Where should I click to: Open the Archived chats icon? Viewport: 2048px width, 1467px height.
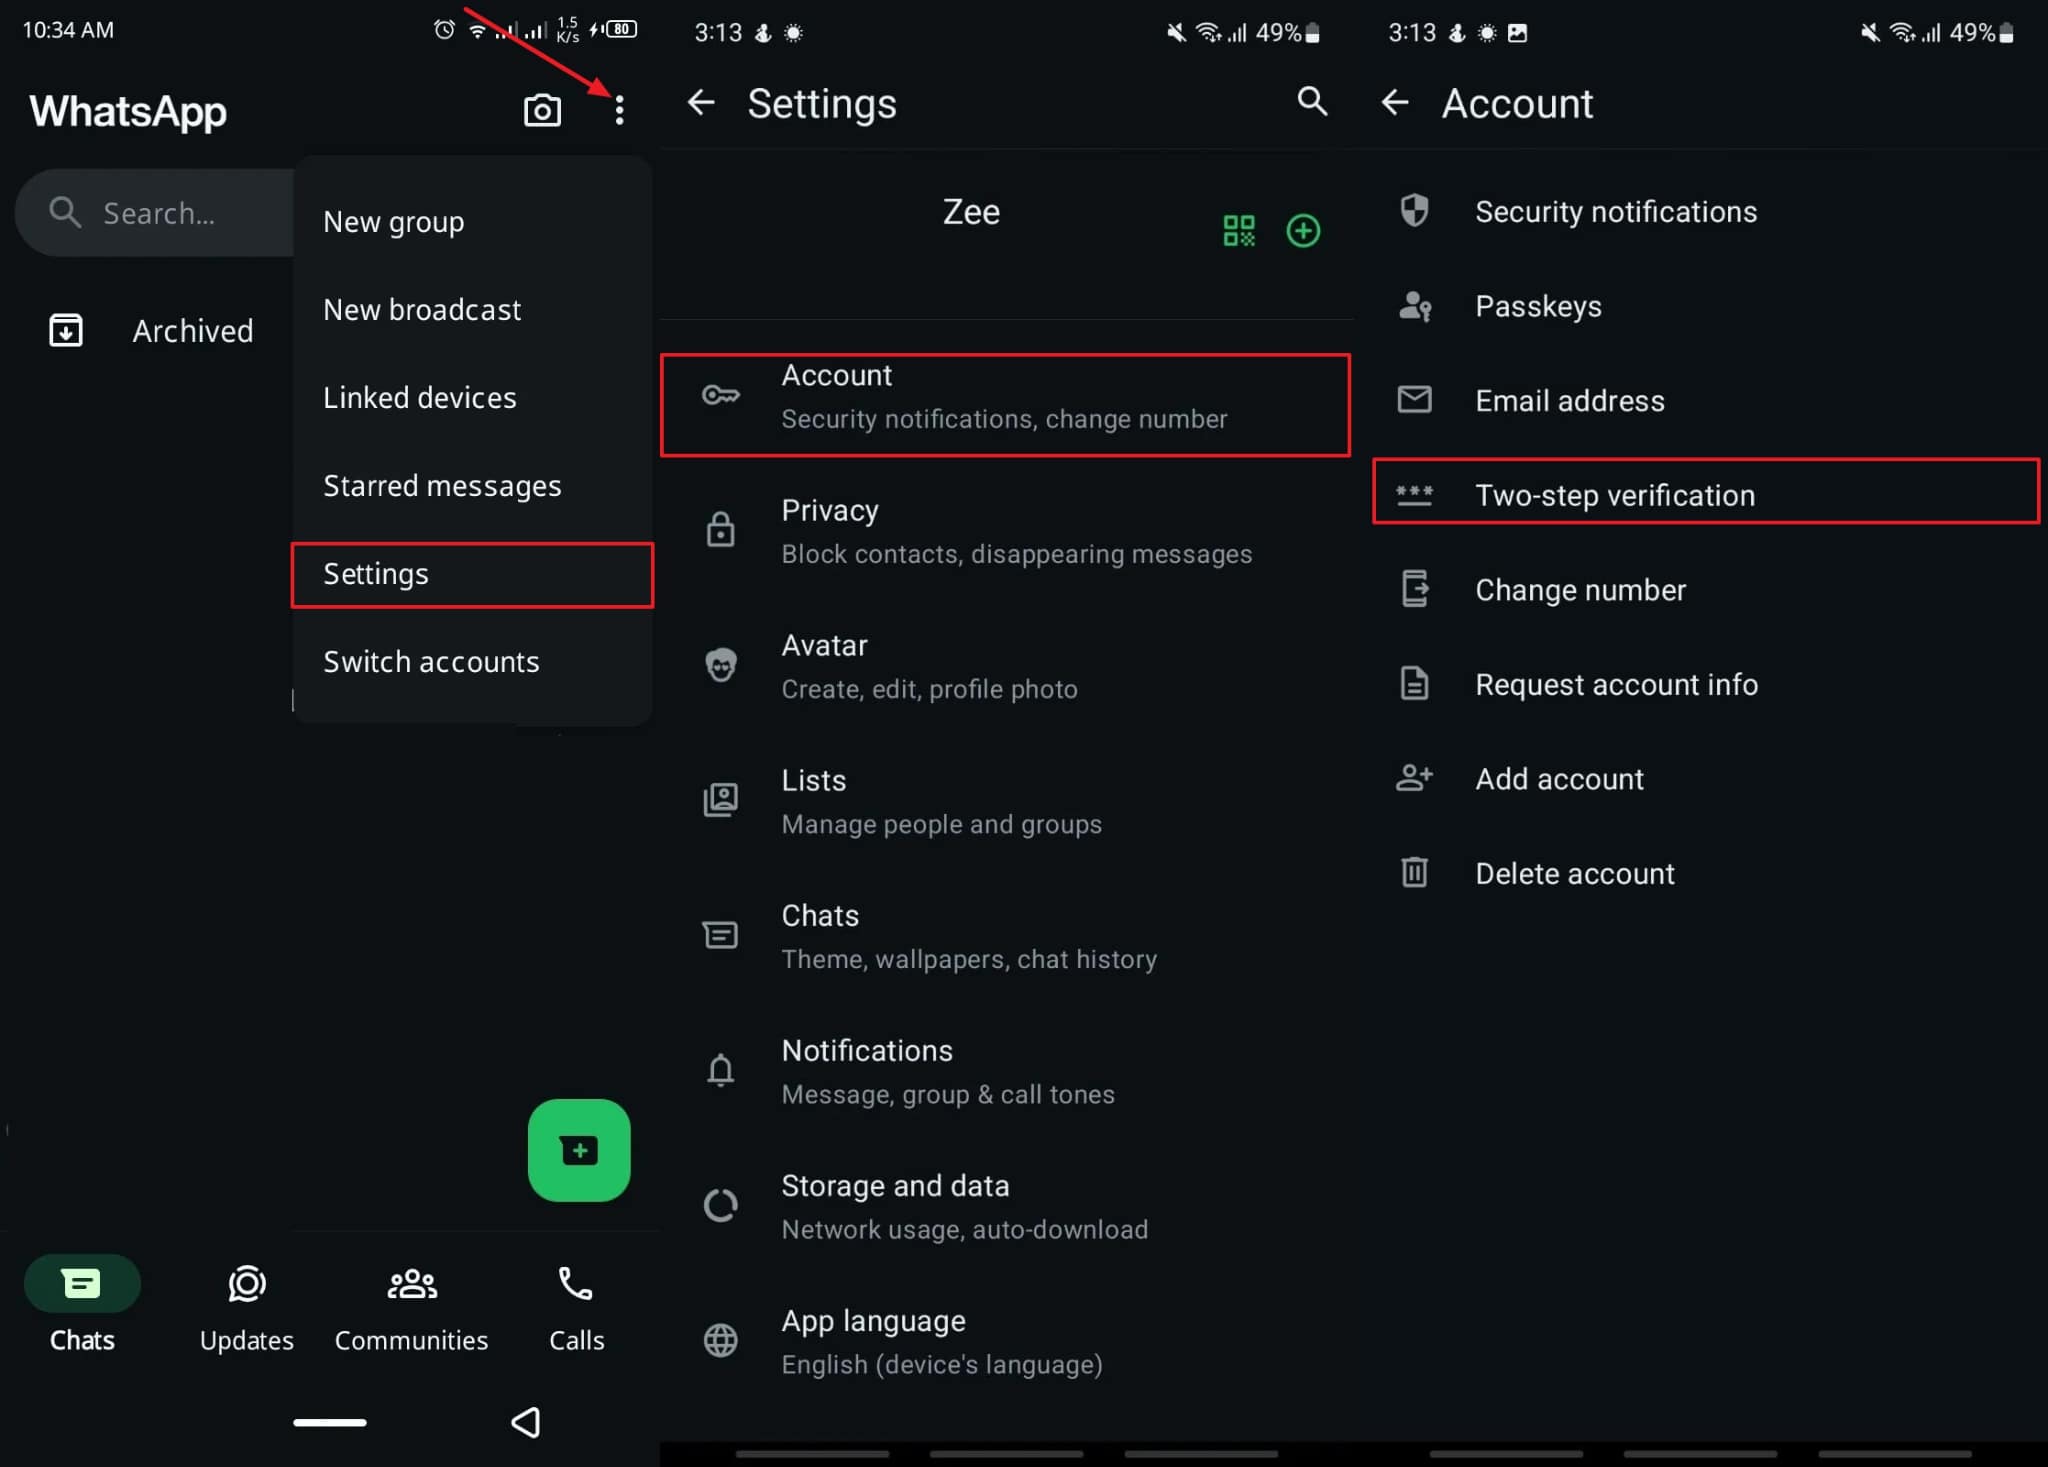click(x=66, y=330)
